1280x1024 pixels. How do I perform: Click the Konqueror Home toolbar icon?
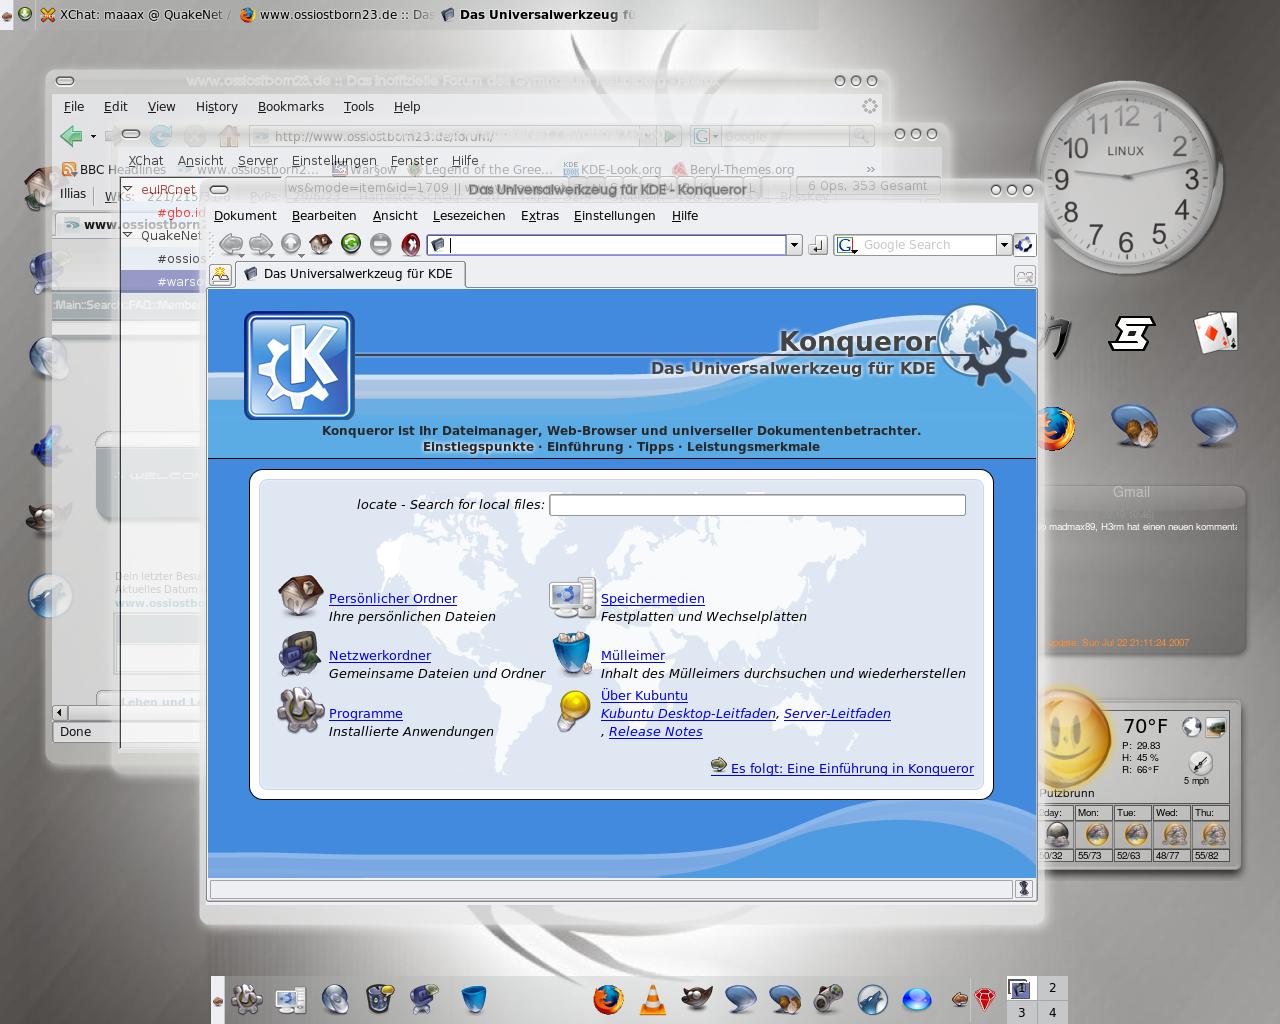pos(320,244)
